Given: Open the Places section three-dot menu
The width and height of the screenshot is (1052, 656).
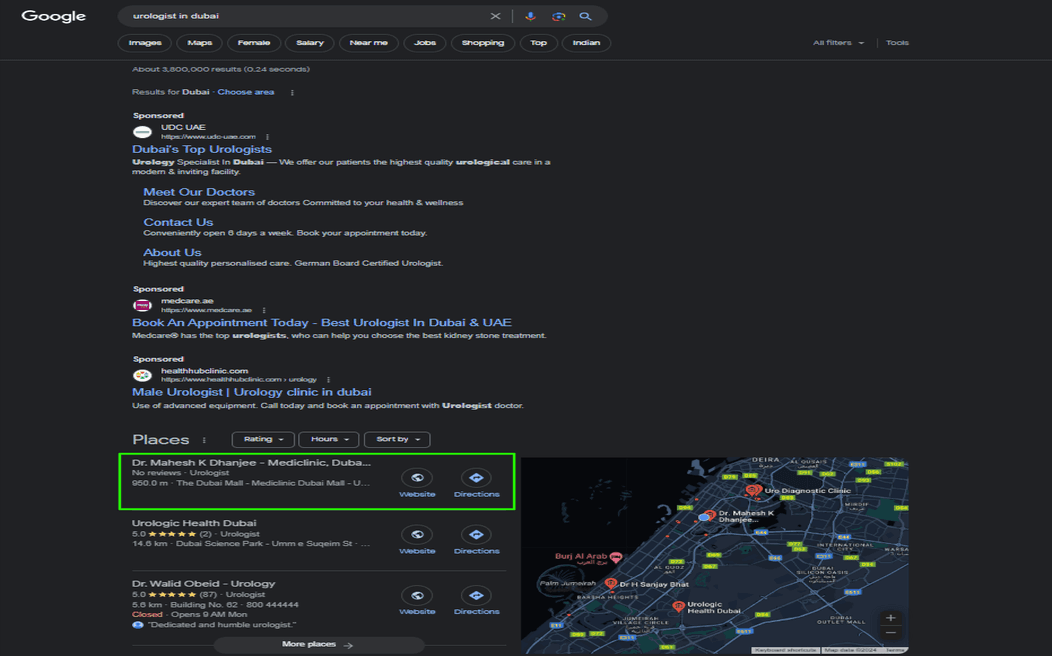Looking at the screenshot, I should click(x=204, y=441).
